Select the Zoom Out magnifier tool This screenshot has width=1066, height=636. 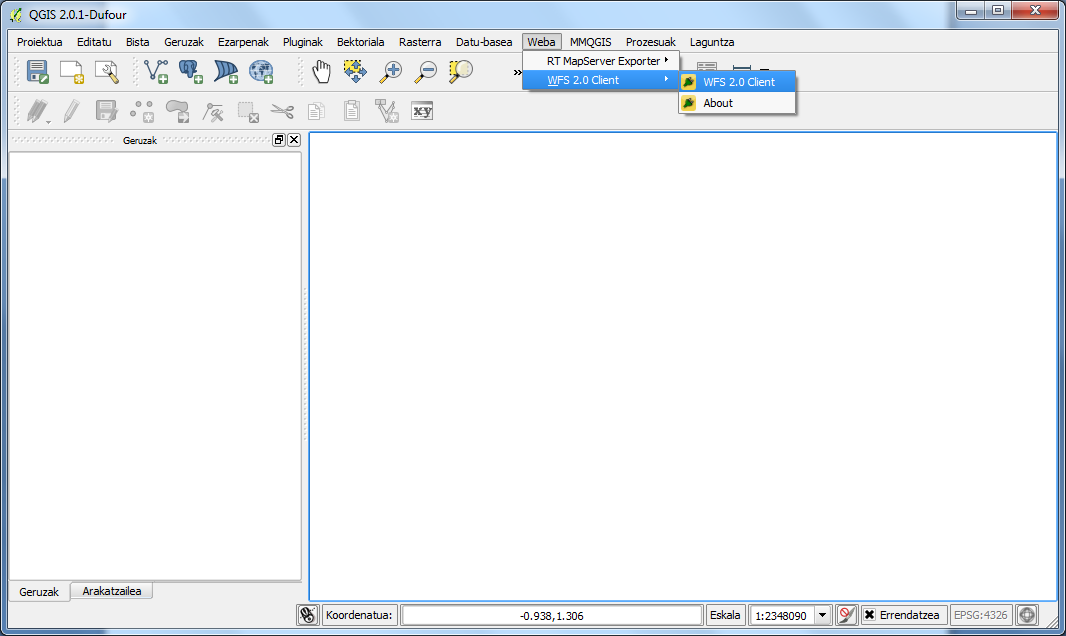tap(427, 71)
